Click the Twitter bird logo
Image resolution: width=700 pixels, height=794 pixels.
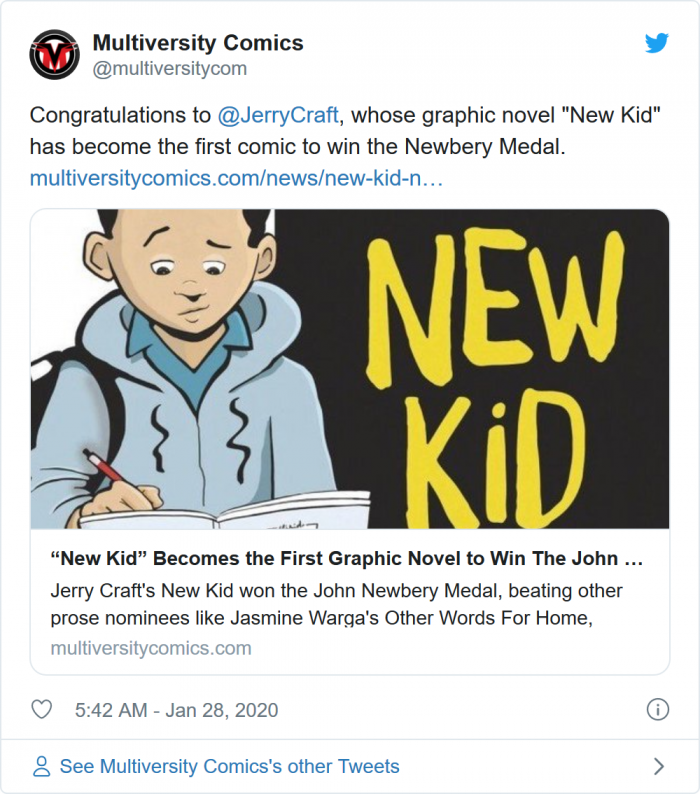(x=656, y=43)
